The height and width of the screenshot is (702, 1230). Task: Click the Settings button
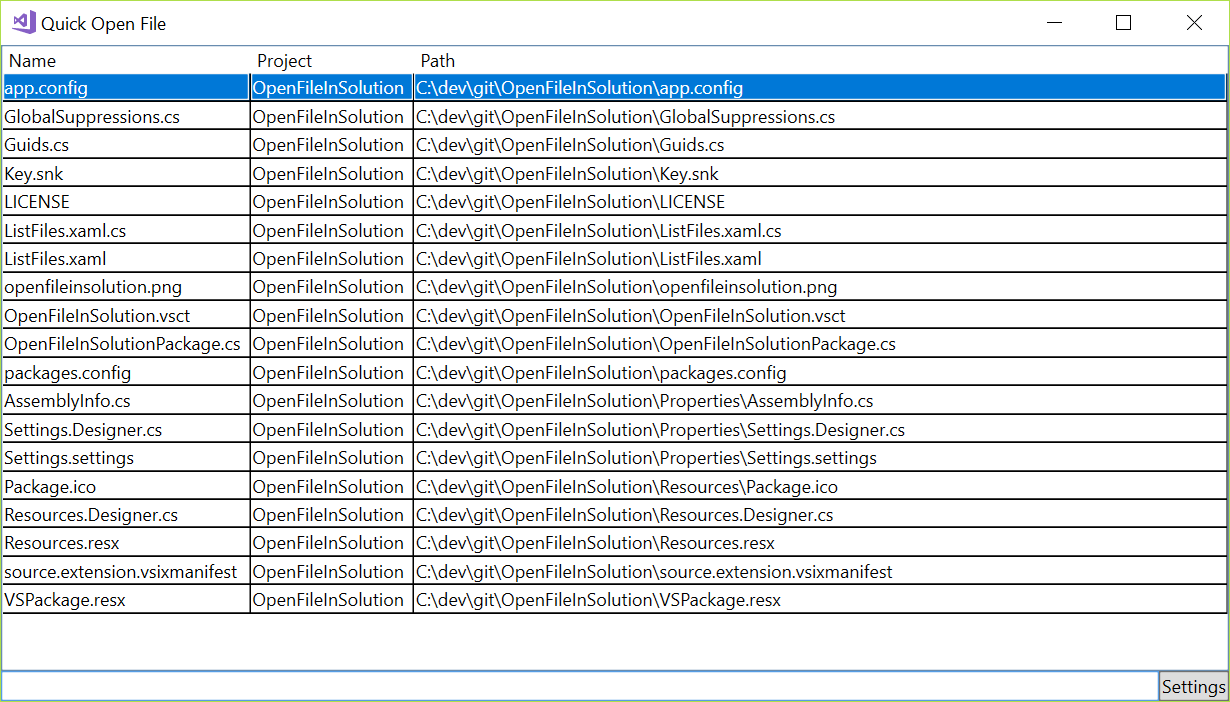(1194, 686)
